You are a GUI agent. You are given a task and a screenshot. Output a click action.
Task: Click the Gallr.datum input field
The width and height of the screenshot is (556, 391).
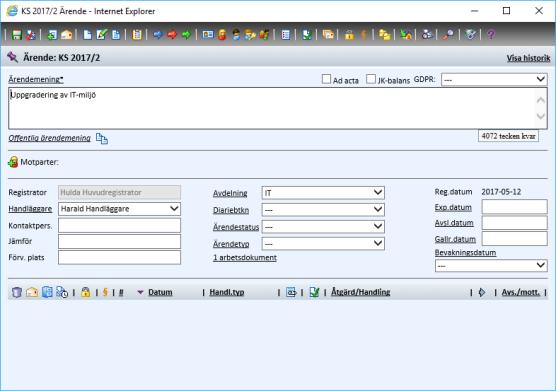pyautogui.click(x=515, y=239)
